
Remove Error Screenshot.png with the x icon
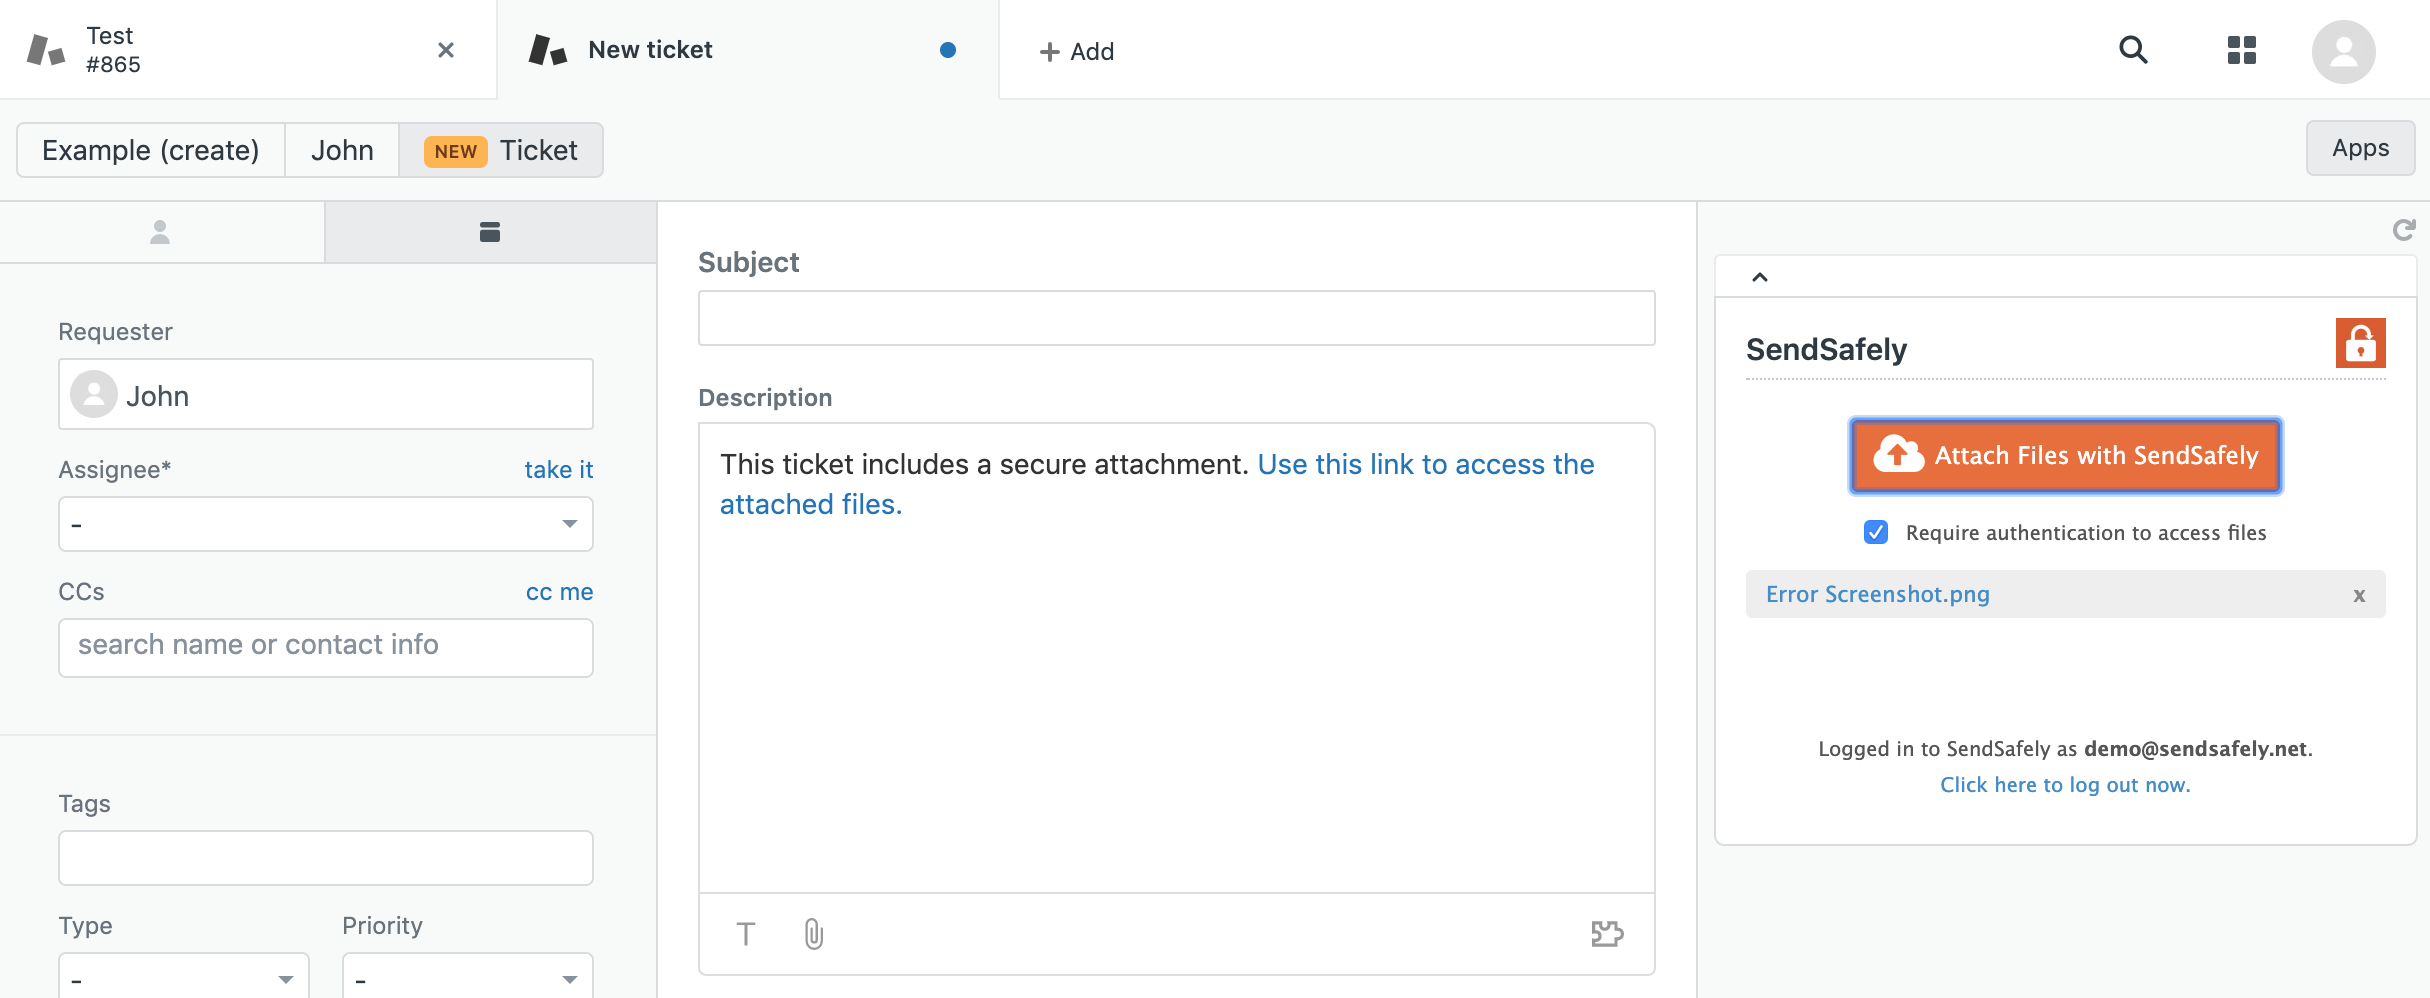(x=2359, y=594)
